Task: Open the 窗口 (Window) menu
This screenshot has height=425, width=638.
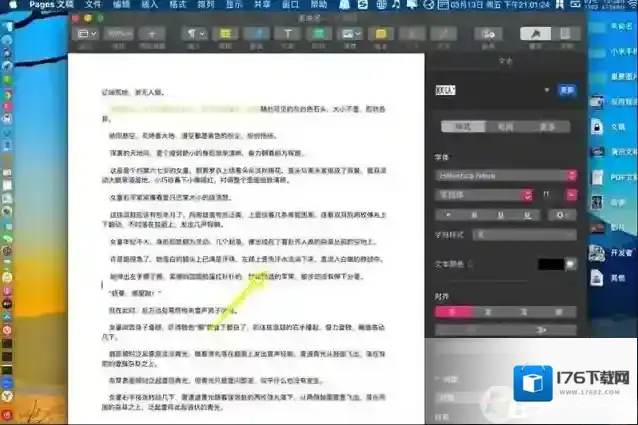Action: tap(290, 4)
